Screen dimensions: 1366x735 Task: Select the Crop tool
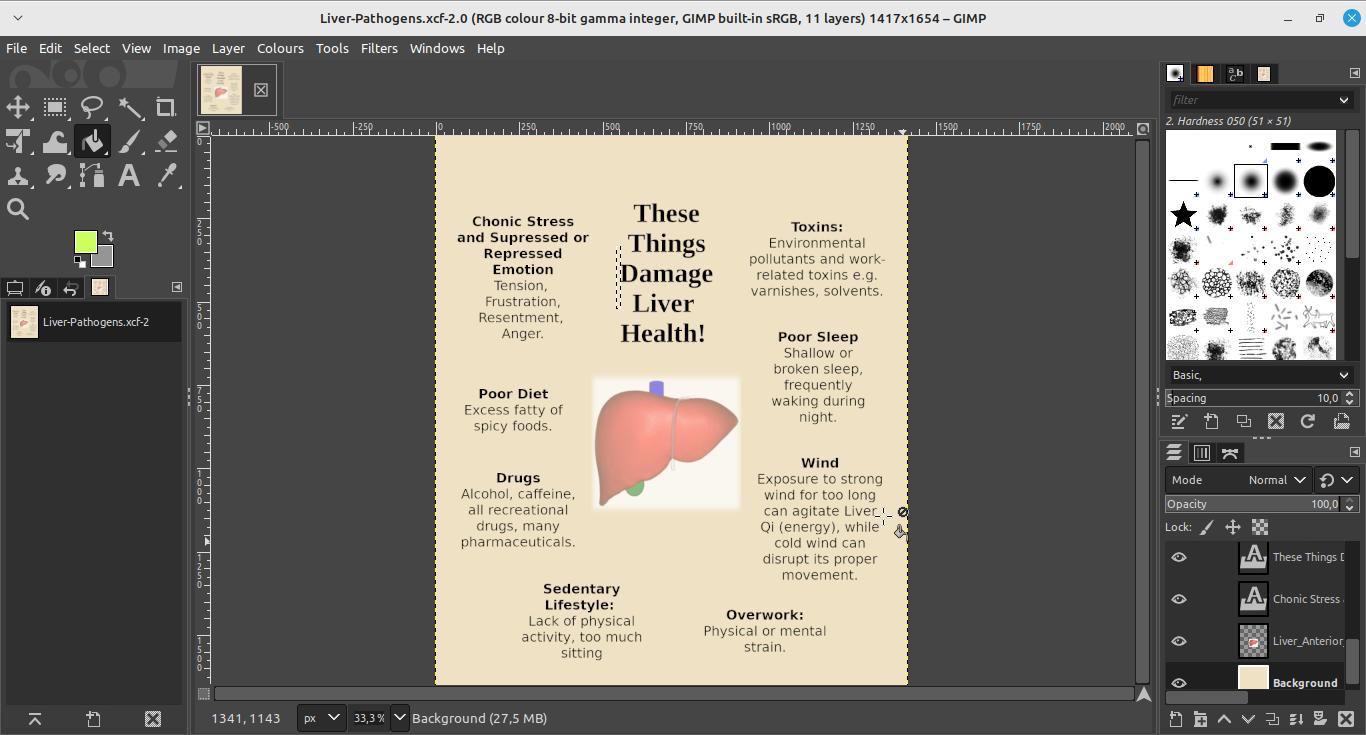(x=166, y=108)
